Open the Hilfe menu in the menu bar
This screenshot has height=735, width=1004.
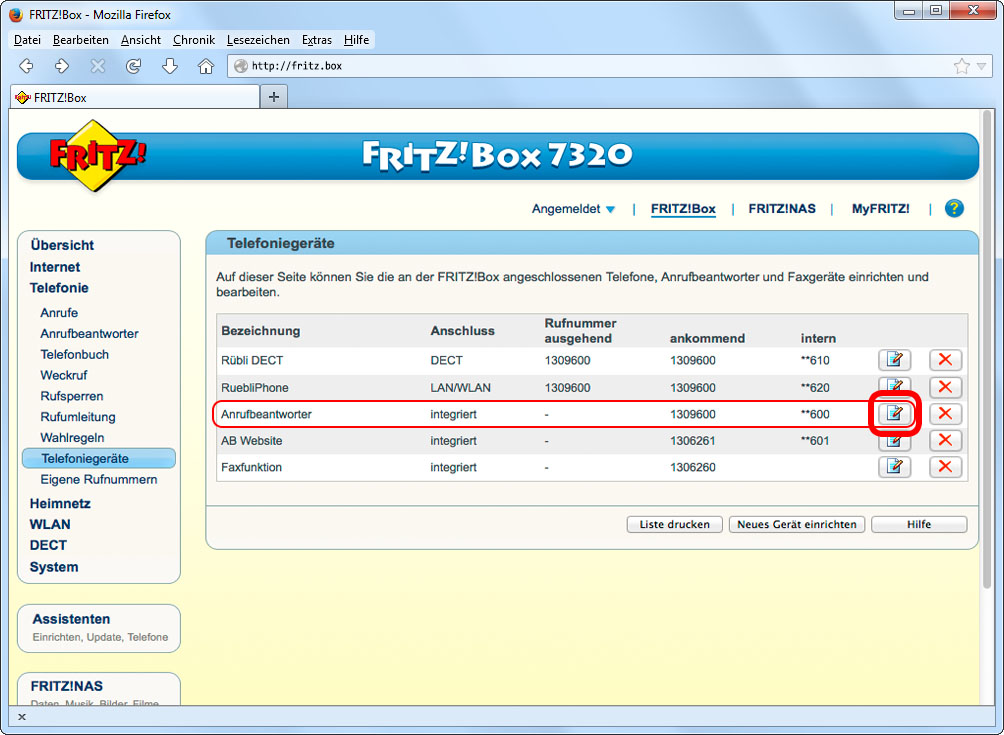coord(356,40)
